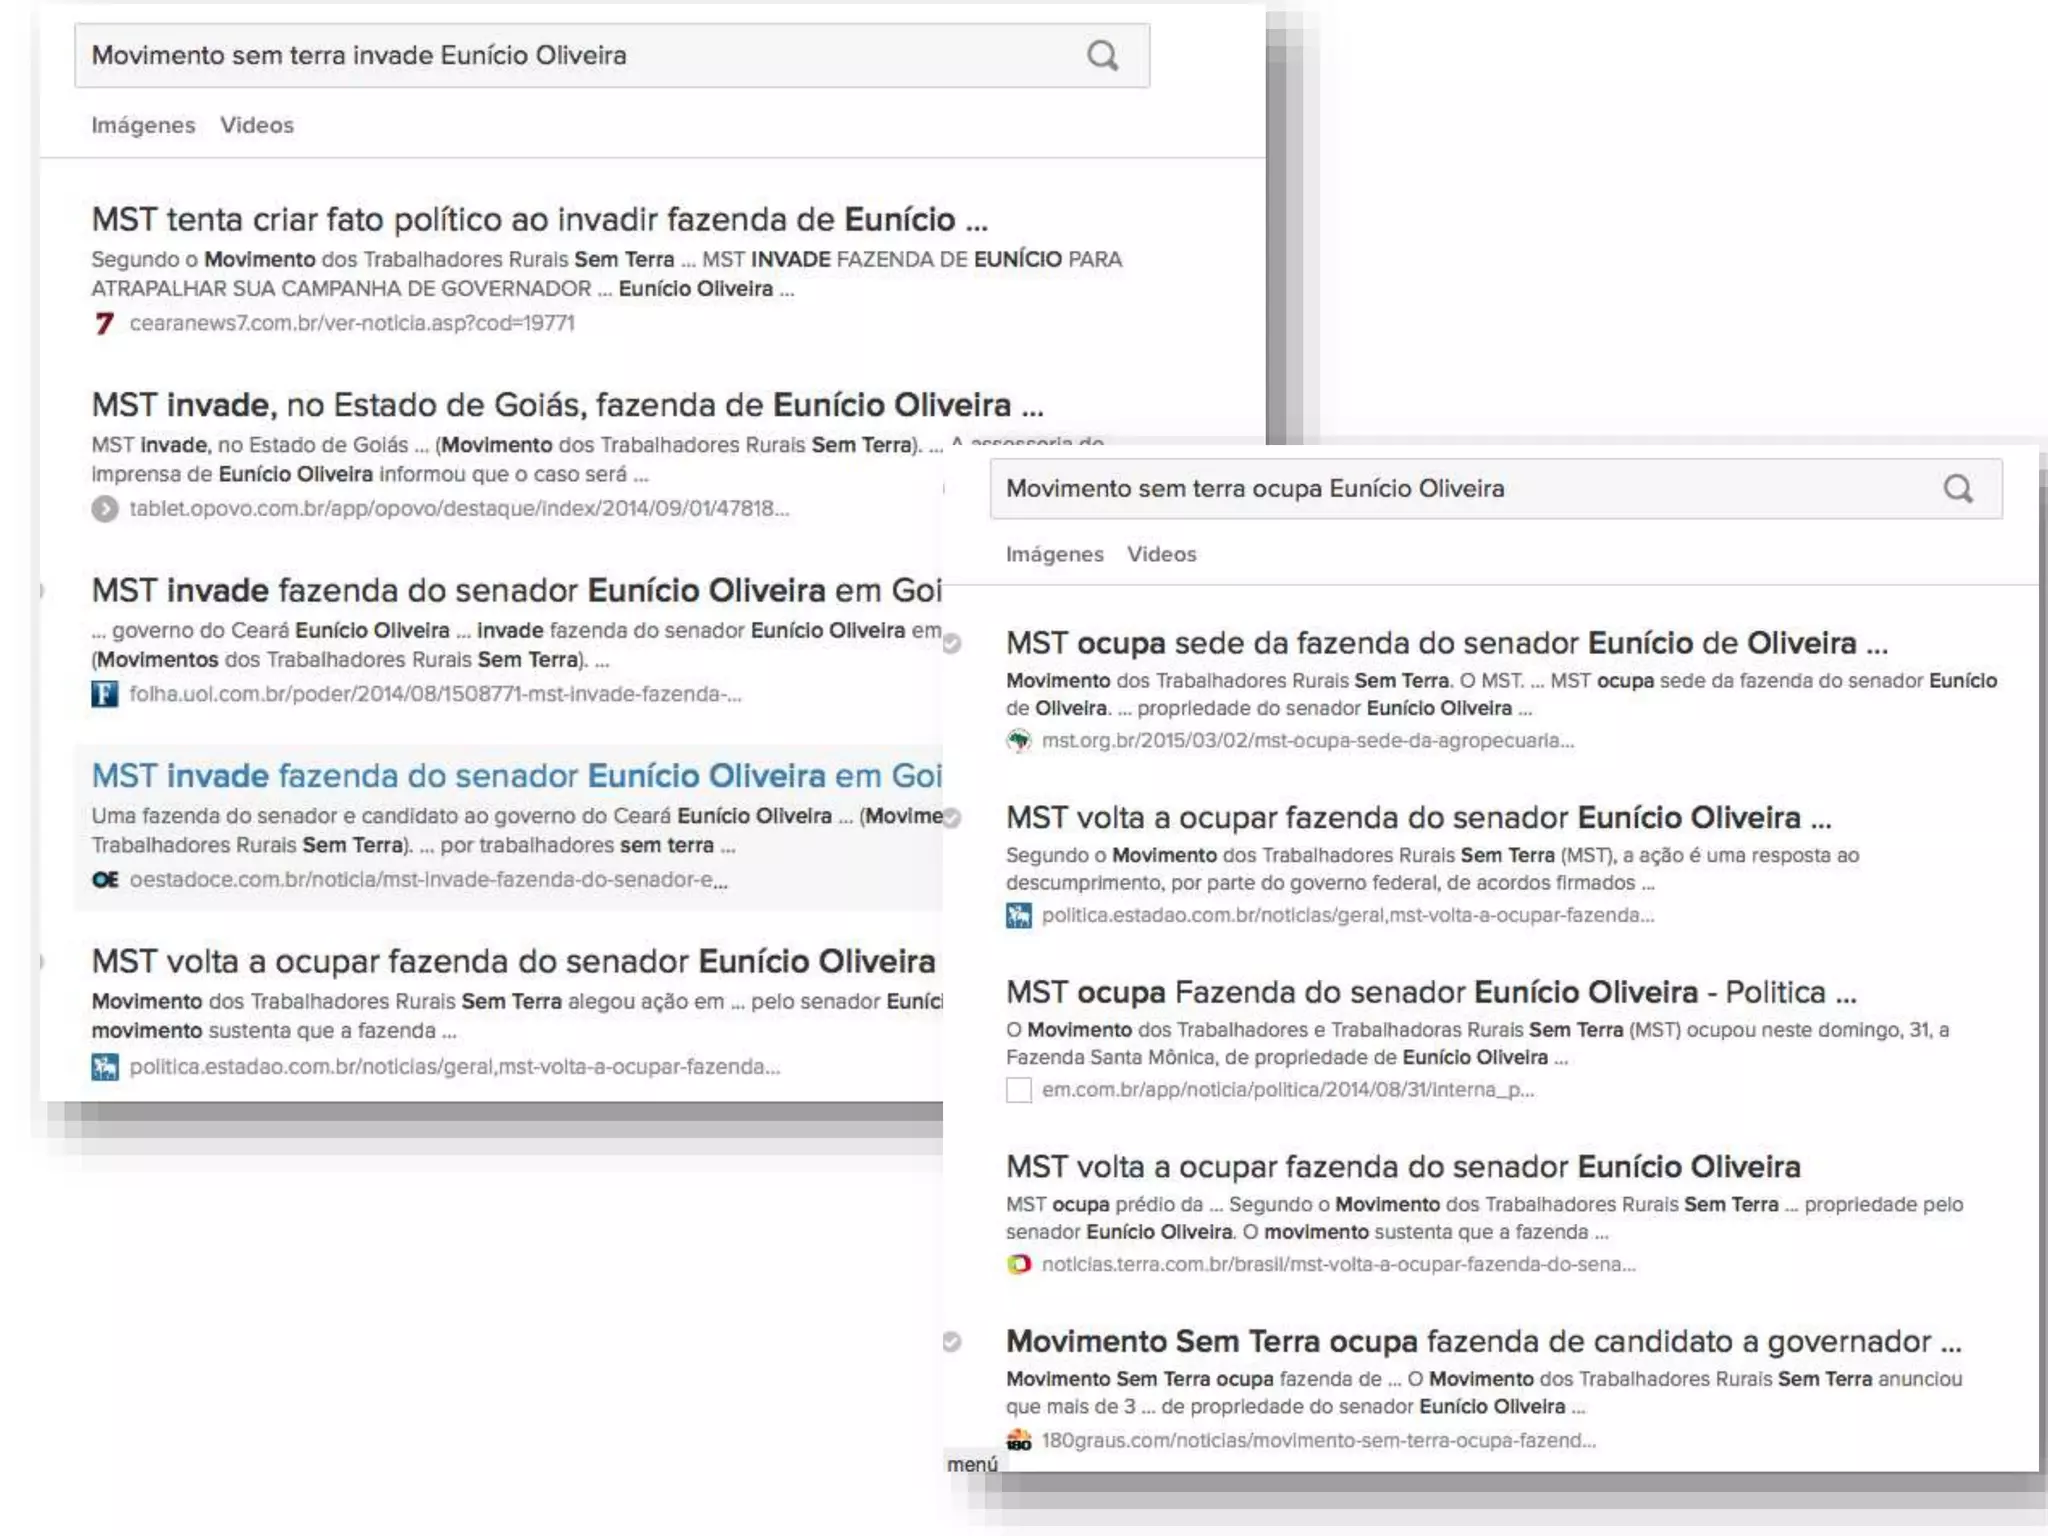This screenshot has width=2048, height=1536.
Task: Click mst.org.br site favicon
Action: pyautogui.click(x=1018, y=741)
